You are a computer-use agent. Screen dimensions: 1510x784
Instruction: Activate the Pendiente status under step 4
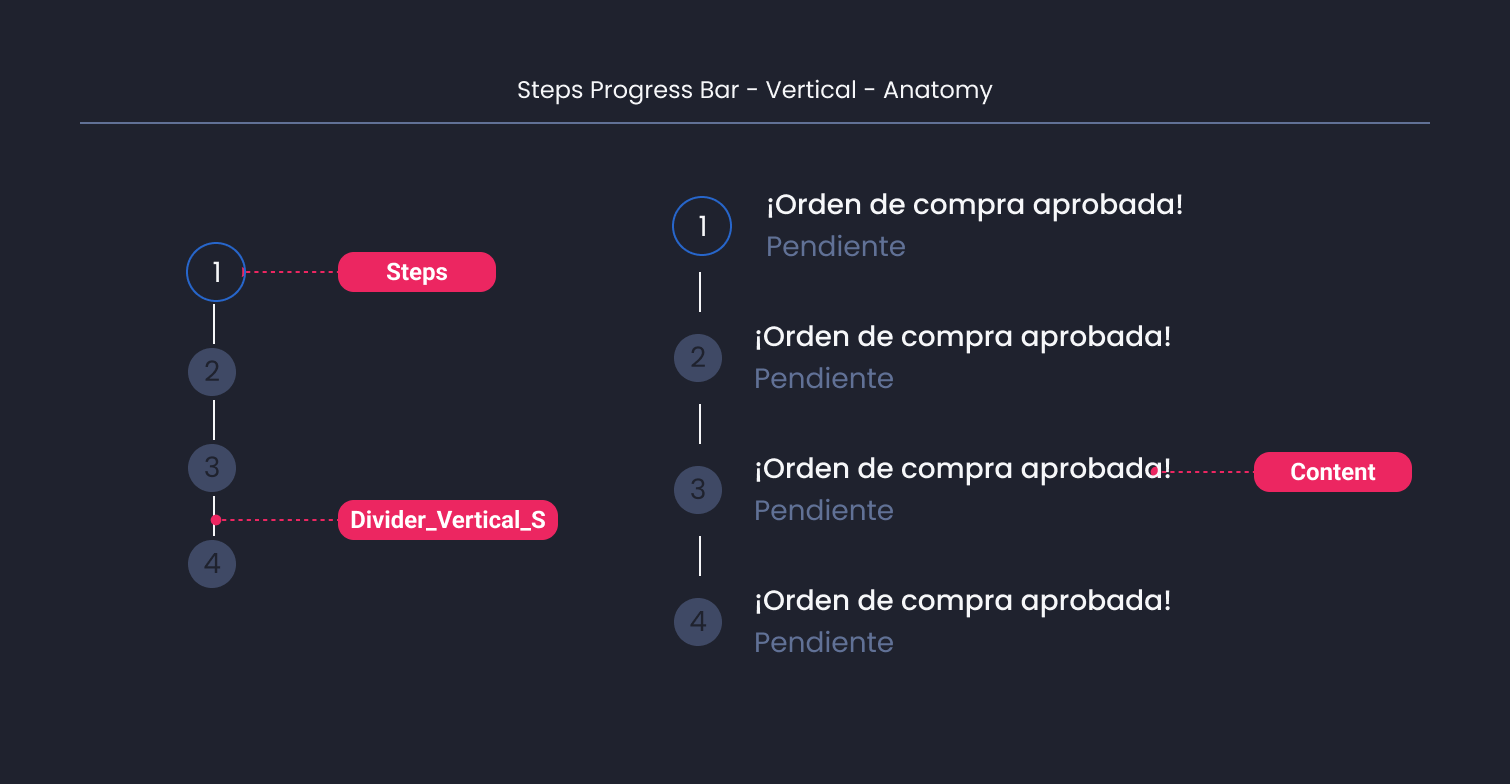click(823, 642)
